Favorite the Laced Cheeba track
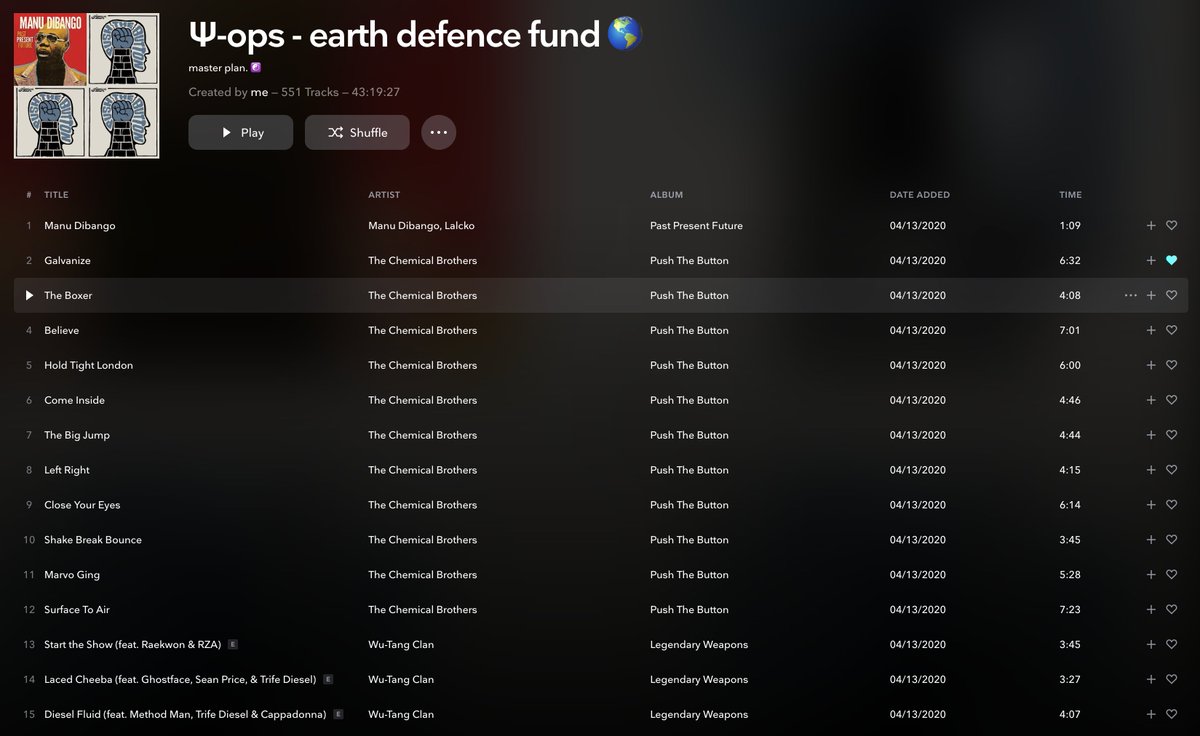 (1171, 680)
